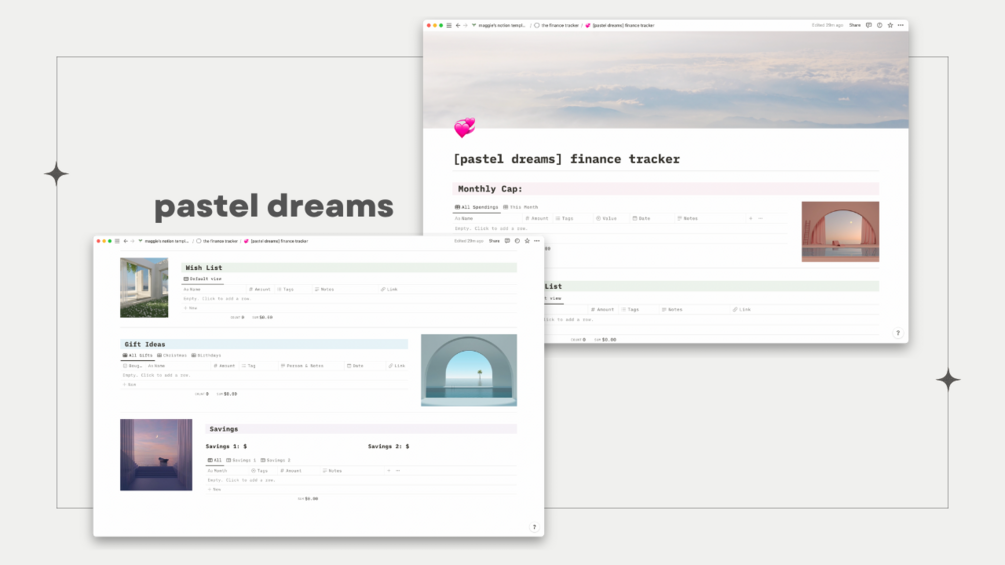Open "[pastel dreams] finance tracker" breadcrumb in the top-right window
The height and width of the screenshot is (565, 1005).
click(x=620, y=26)
